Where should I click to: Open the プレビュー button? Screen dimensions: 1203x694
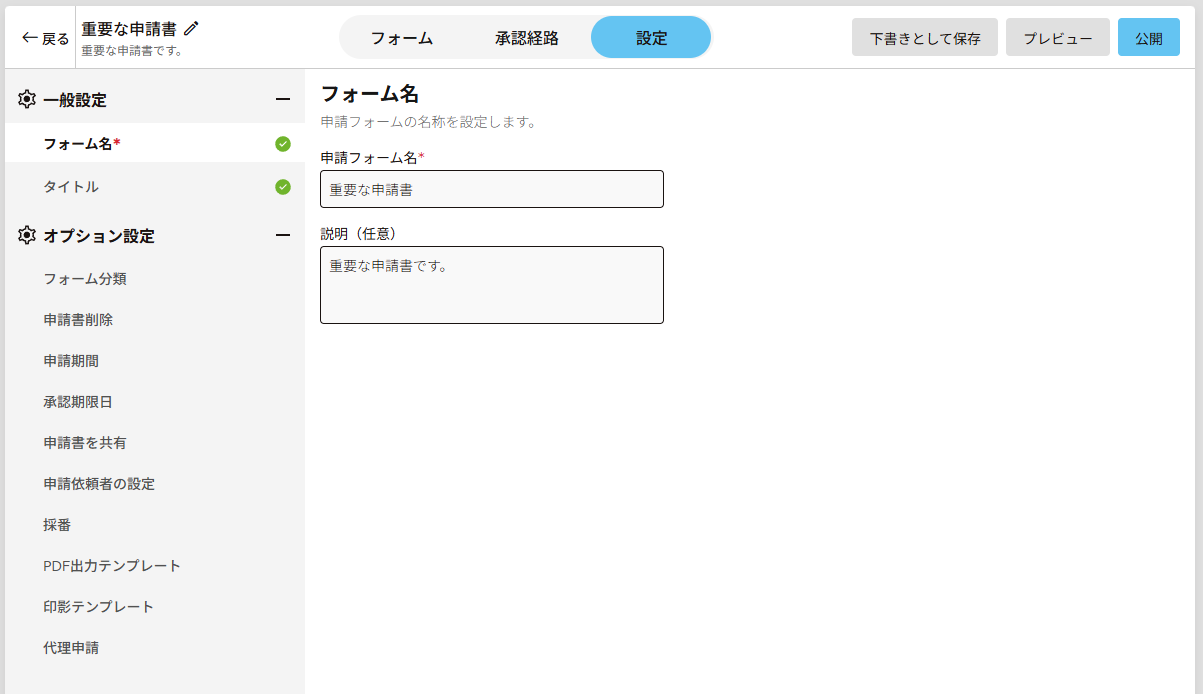click(1058, 38)
